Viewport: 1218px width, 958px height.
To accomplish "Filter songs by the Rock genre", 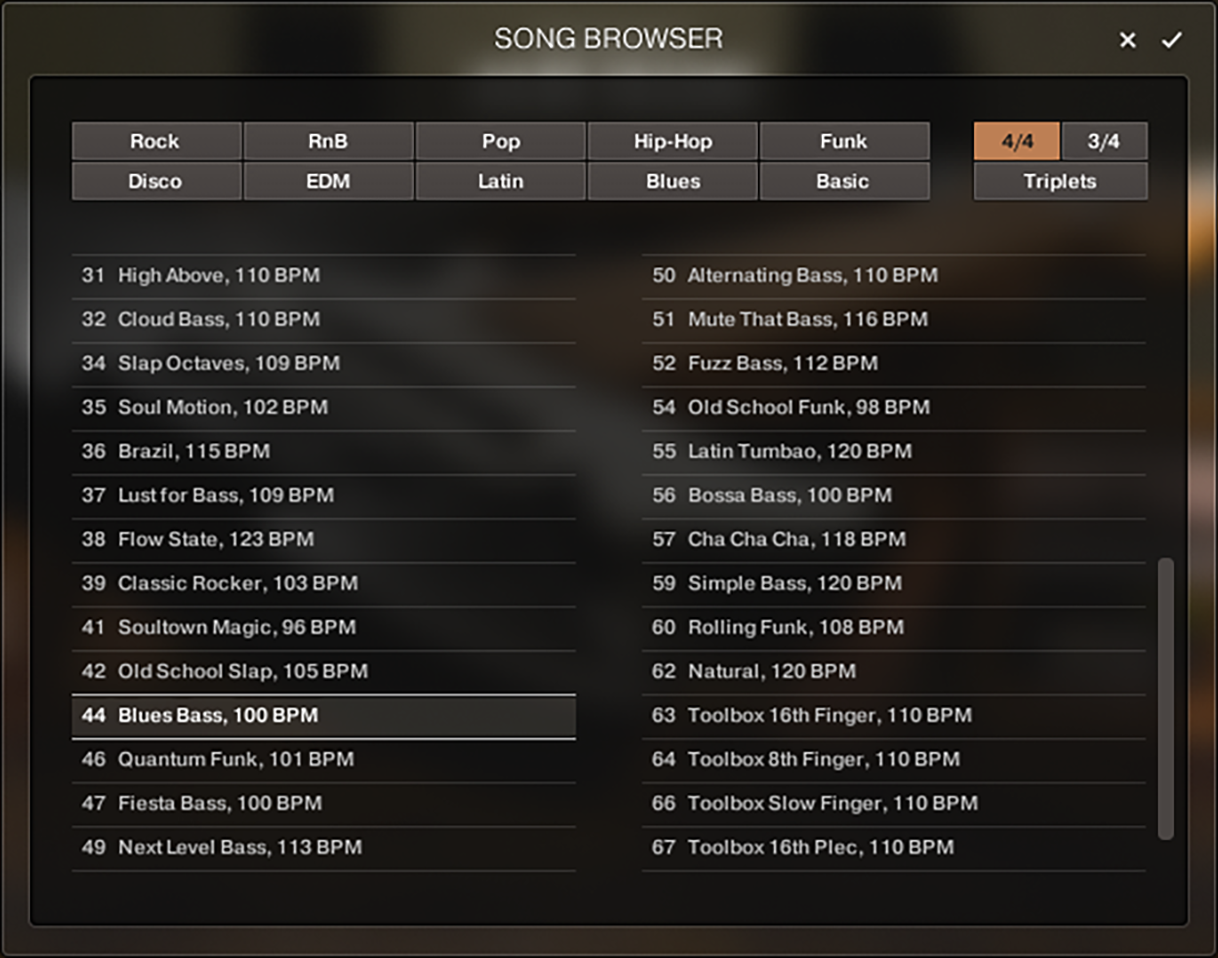I will point(156,141).
